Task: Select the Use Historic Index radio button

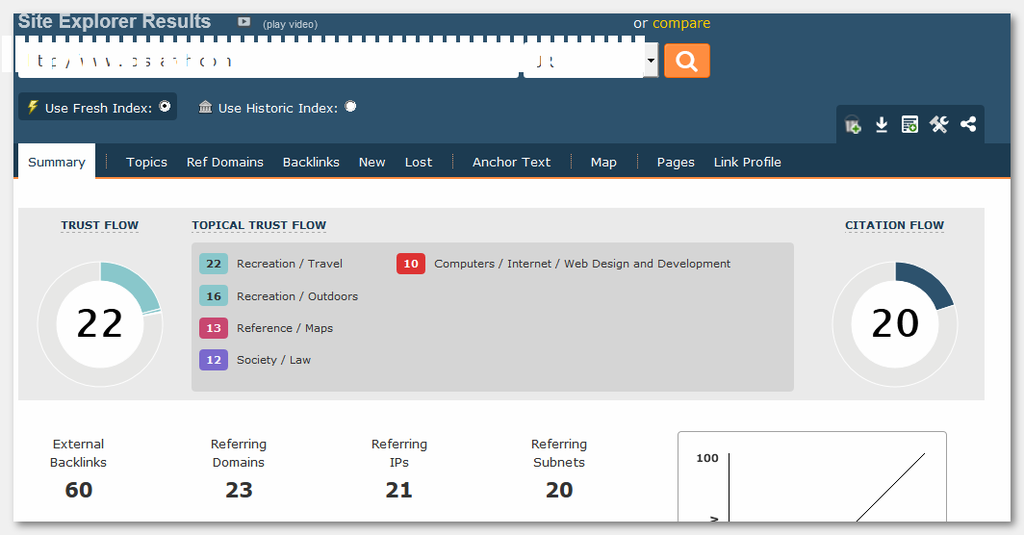Action: 350,106
